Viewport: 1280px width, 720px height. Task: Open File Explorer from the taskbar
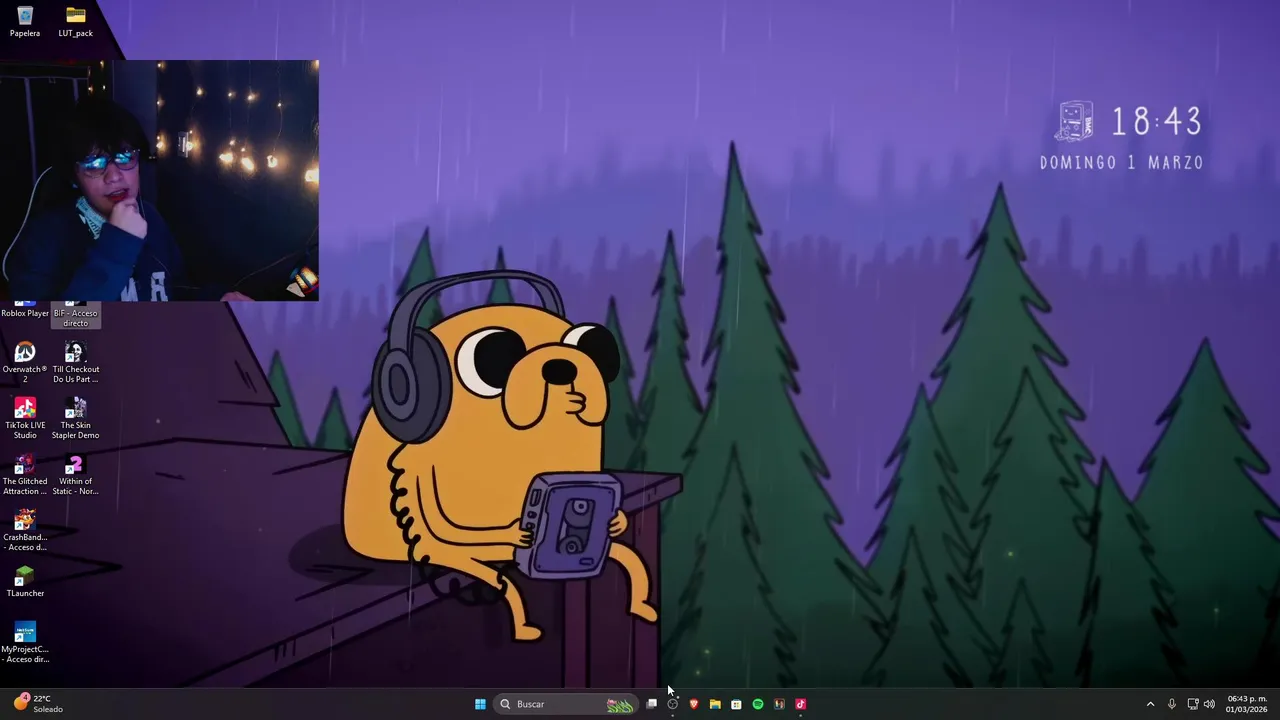click(715, 704)
